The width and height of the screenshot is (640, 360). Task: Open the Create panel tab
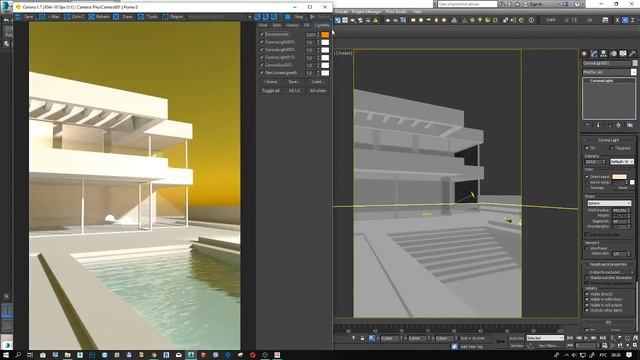584,53
